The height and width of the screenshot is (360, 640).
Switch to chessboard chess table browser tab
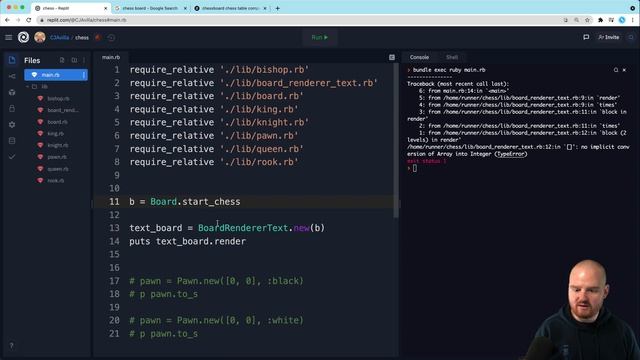(x=230, y=8)
